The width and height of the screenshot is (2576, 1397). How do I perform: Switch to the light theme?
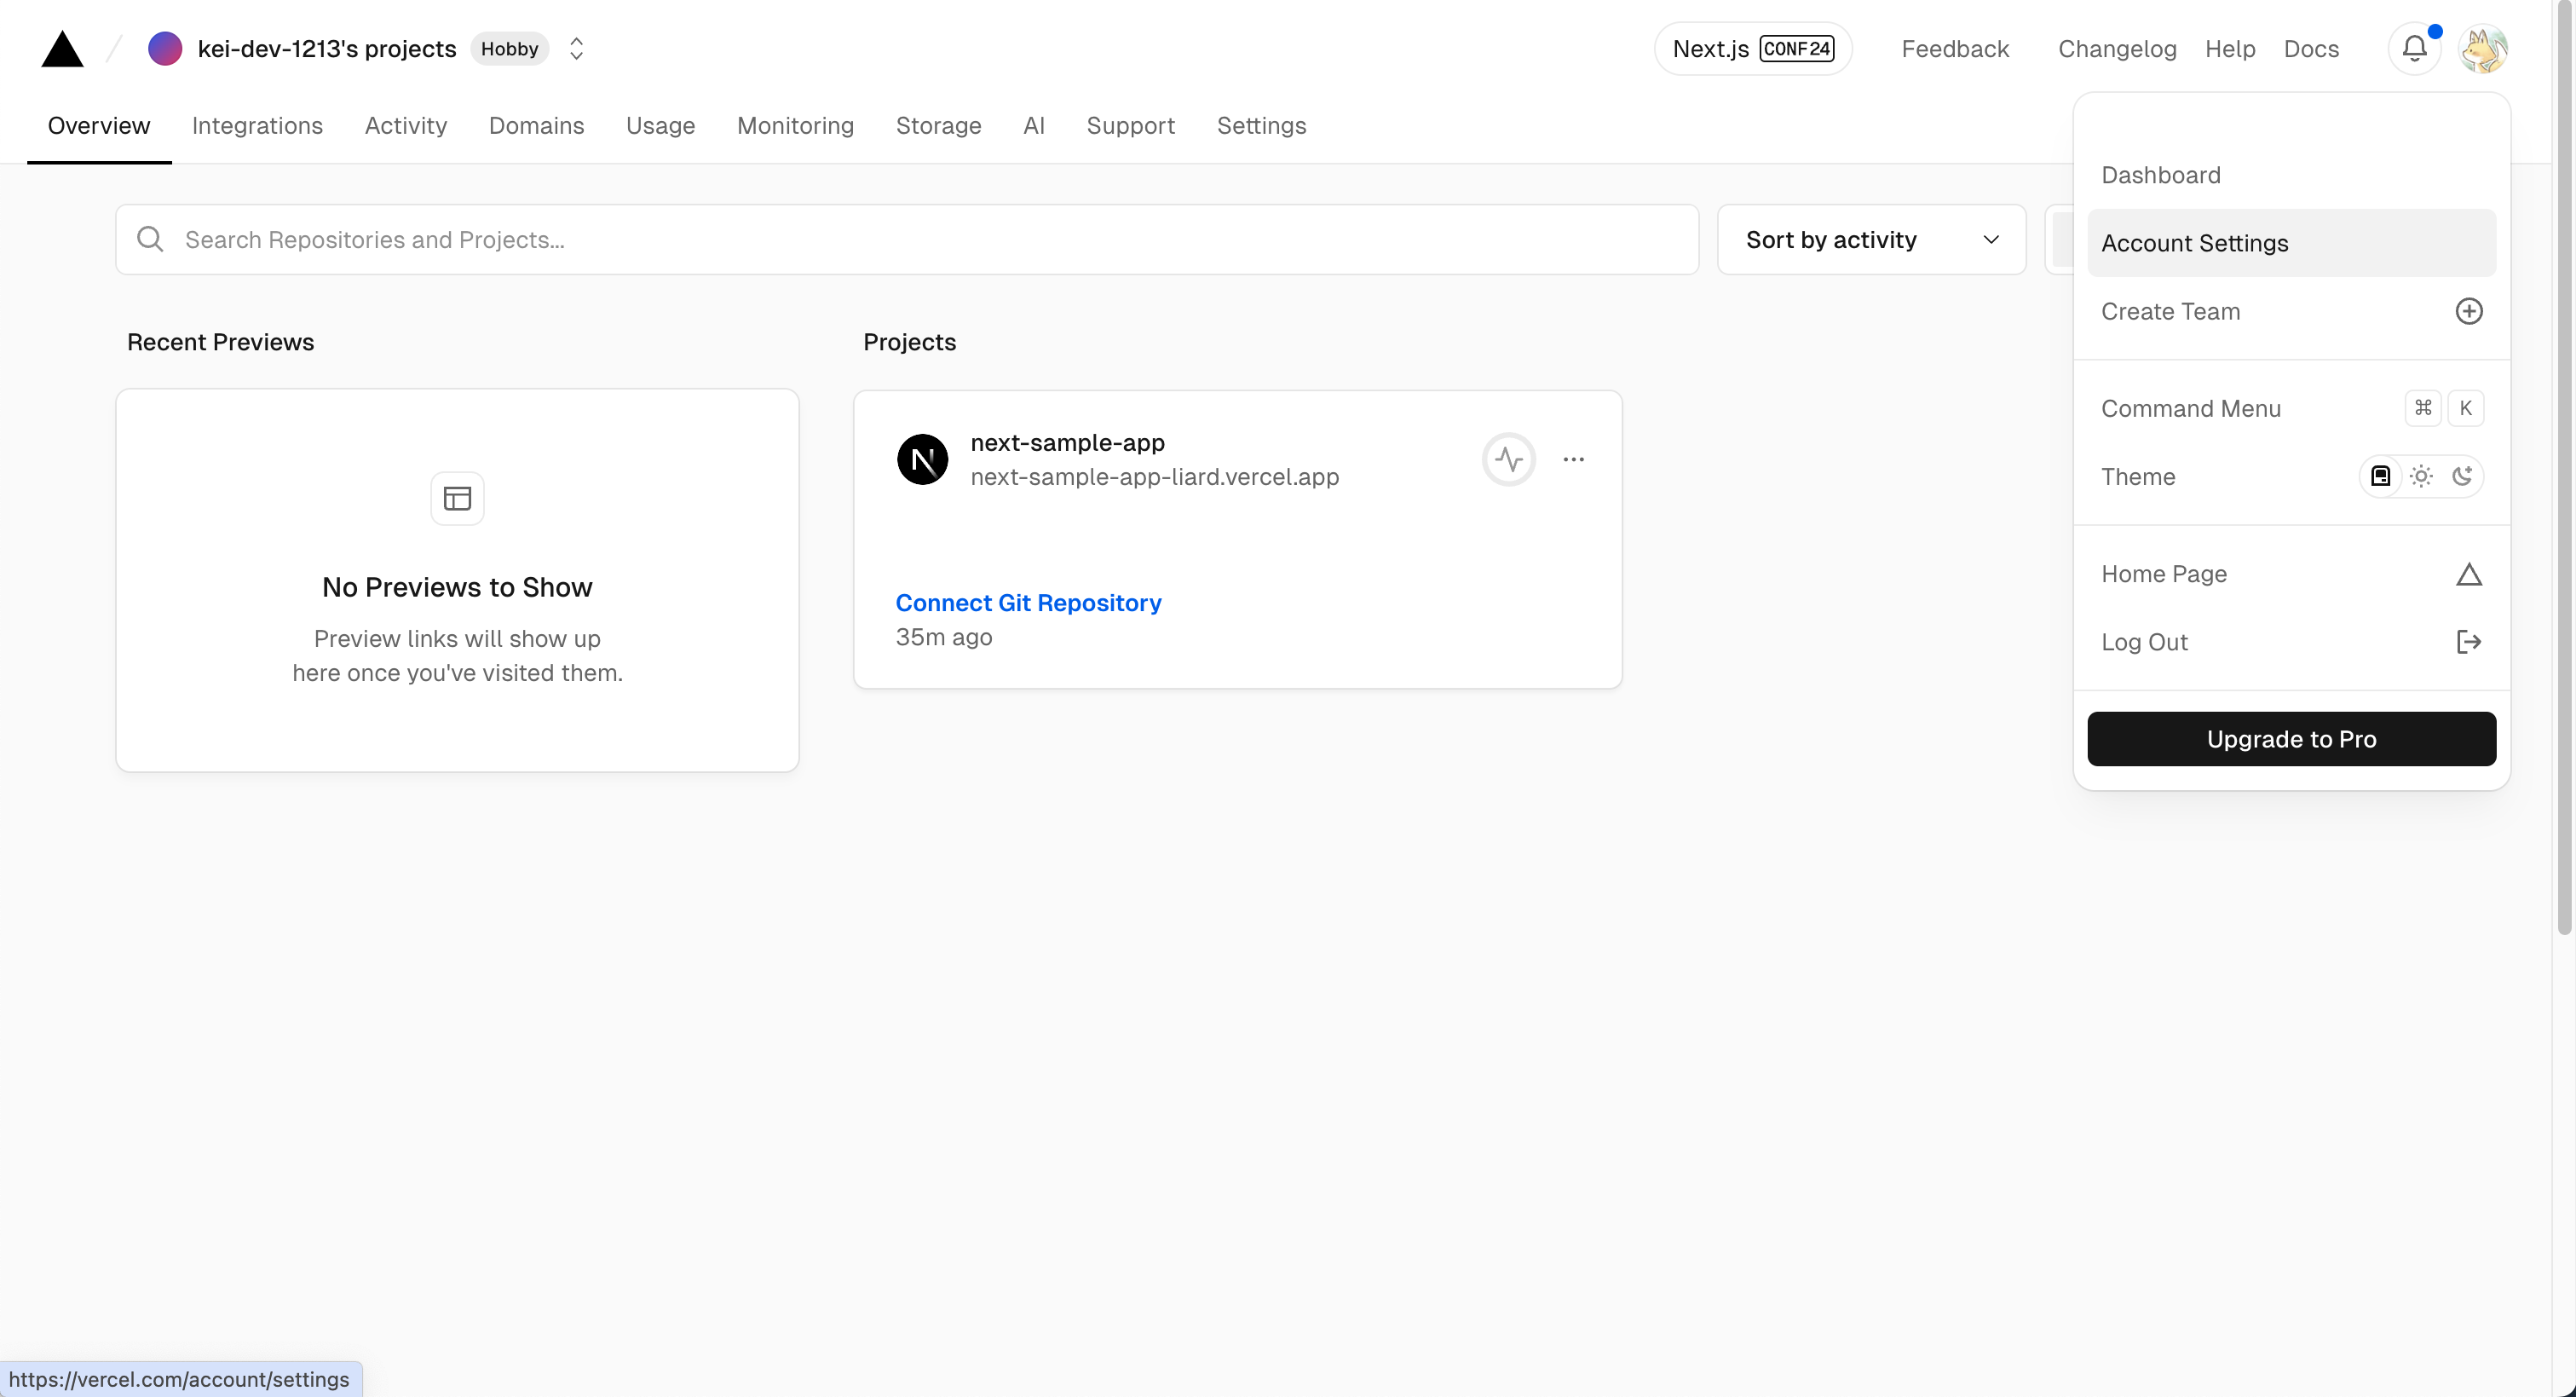pyautogui.click(x=2421, y=476)
